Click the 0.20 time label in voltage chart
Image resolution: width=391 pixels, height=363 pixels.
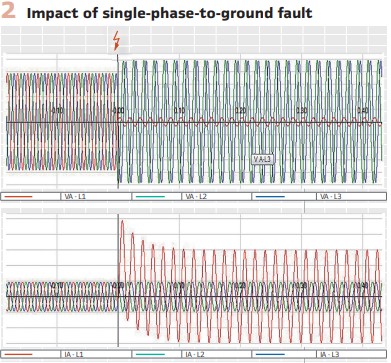241,110
